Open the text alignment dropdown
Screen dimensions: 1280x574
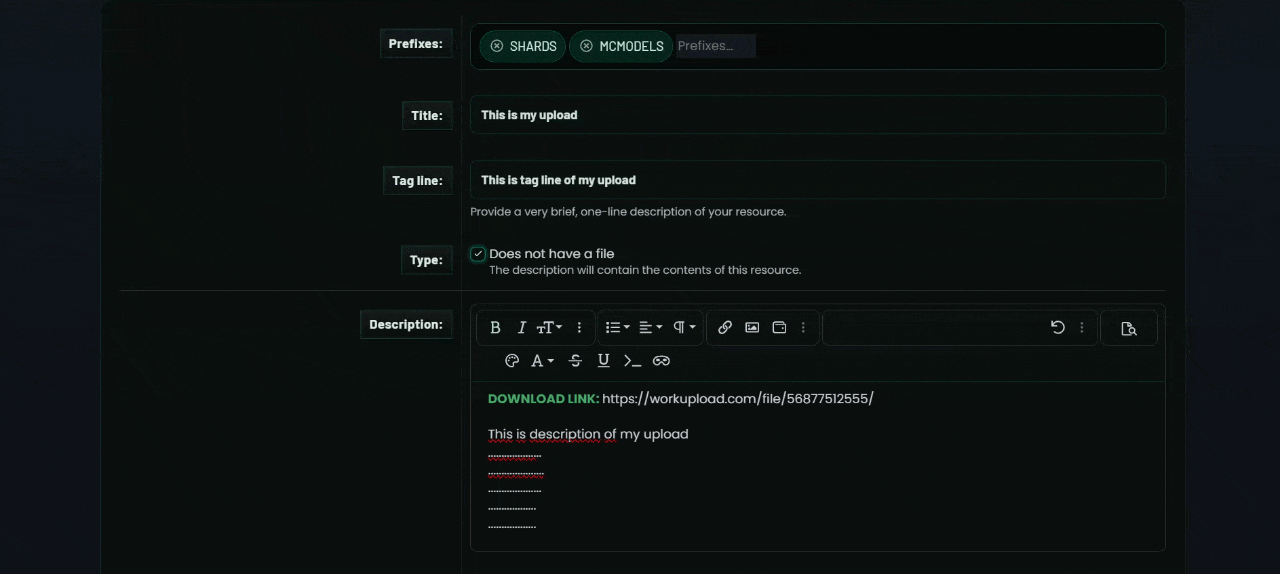pyautogui.click(x=650, y=327)
